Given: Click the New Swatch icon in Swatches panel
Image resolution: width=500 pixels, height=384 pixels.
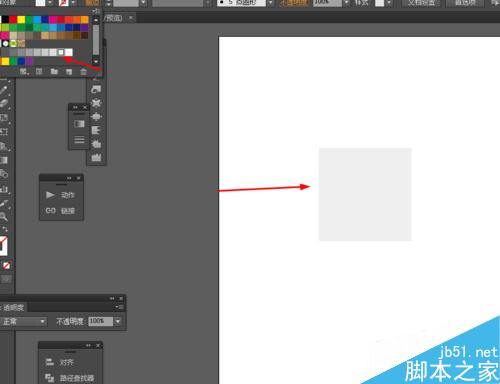Looking at the screenshot, I should pyautogui.click(x=69, y=71).
